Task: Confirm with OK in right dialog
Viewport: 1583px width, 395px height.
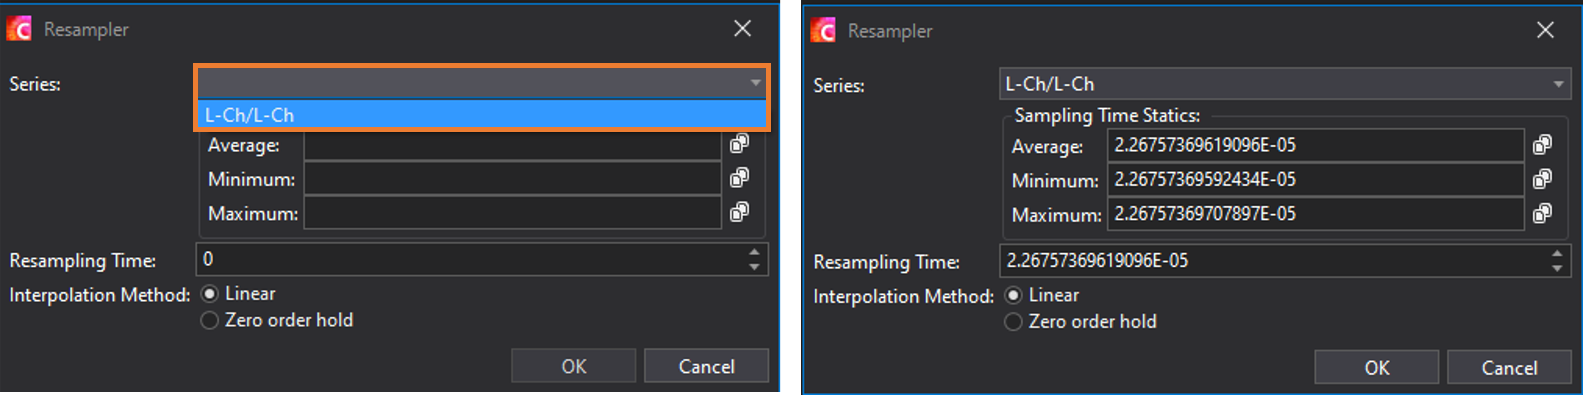Action: [x=1377, y=368]
